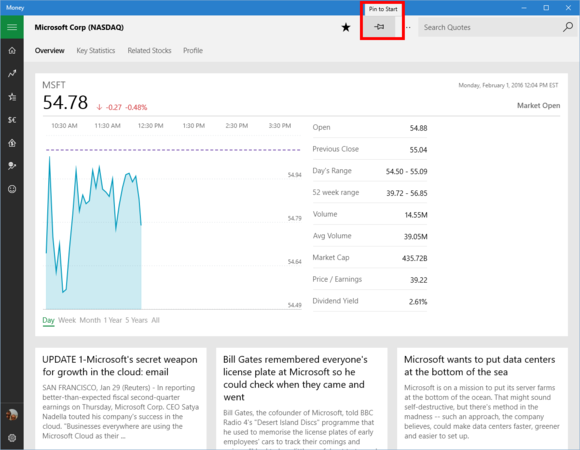This screenshot has height=450, width=580.
Task: Open the Send Feedback smiley icon
Action: 12,189
